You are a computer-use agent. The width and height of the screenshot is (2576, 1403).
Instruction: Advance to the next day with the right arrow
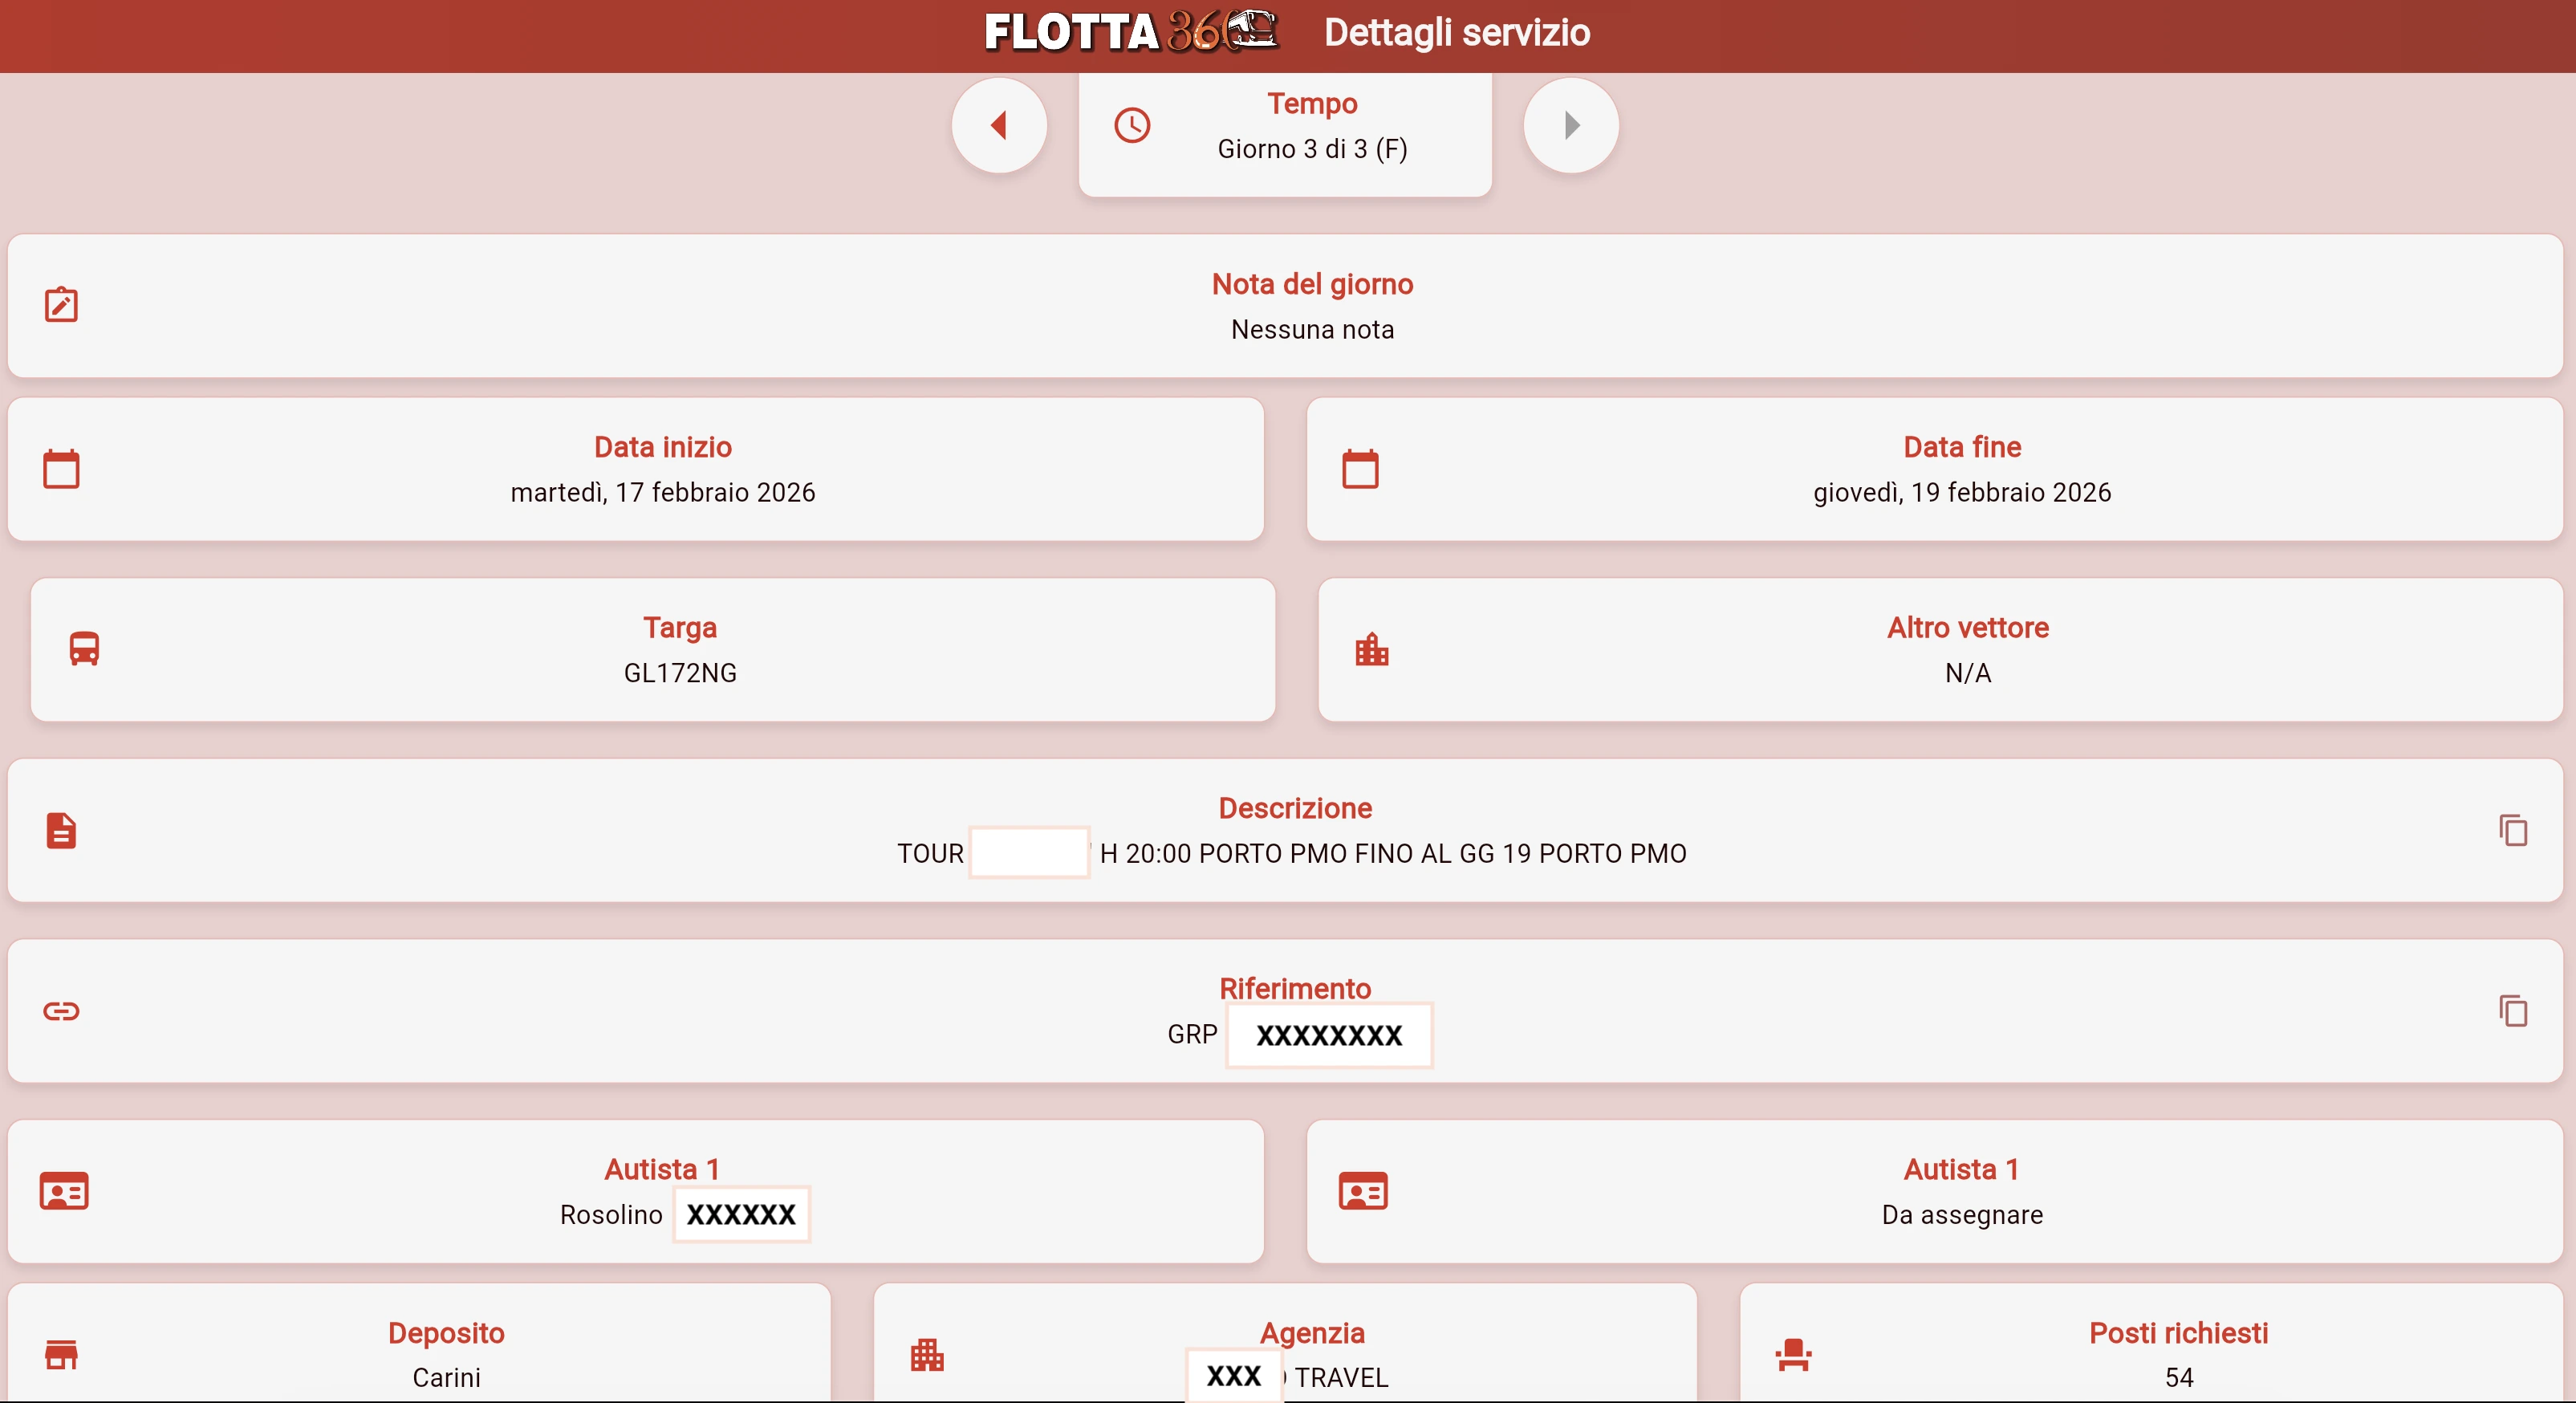click(1569, 125)
